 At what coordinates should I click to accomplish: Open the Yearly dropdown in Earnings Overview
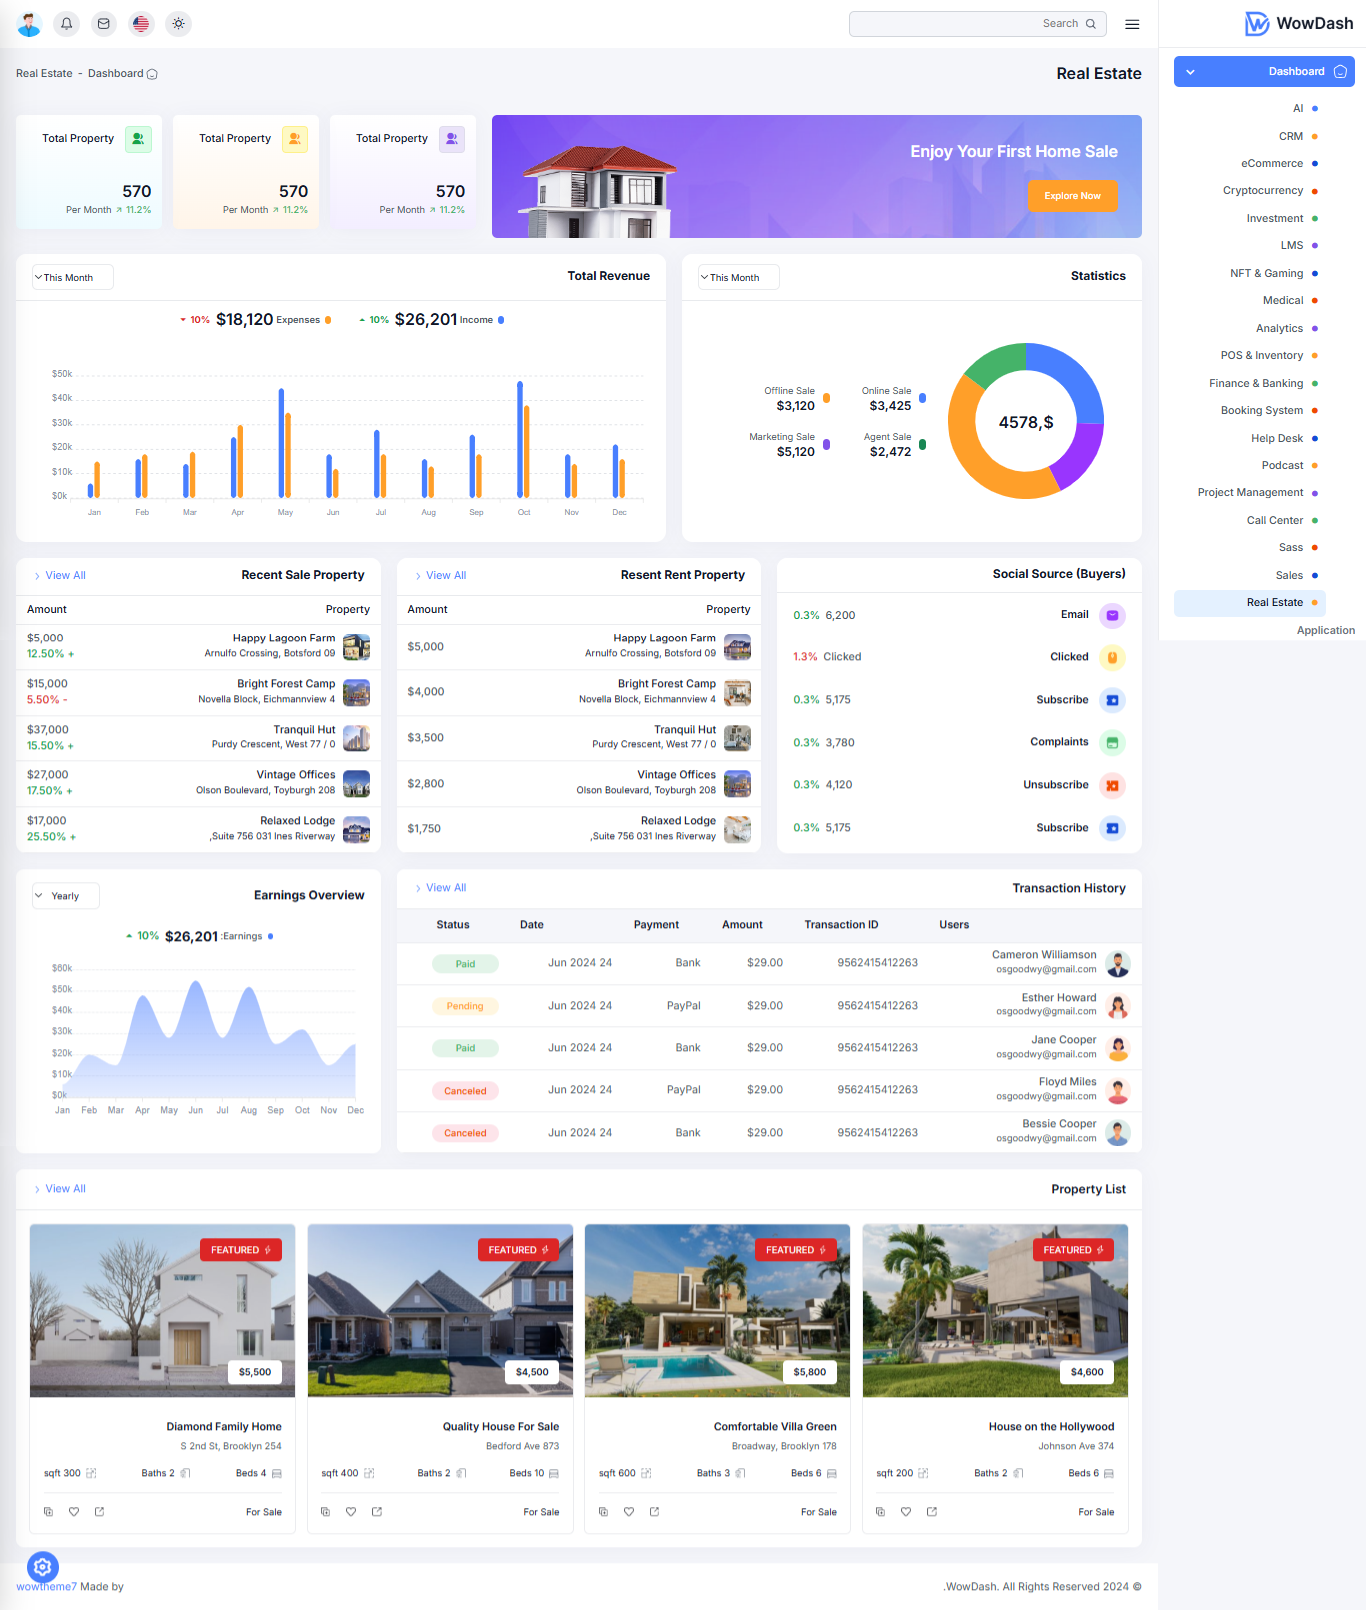(66, 896)
